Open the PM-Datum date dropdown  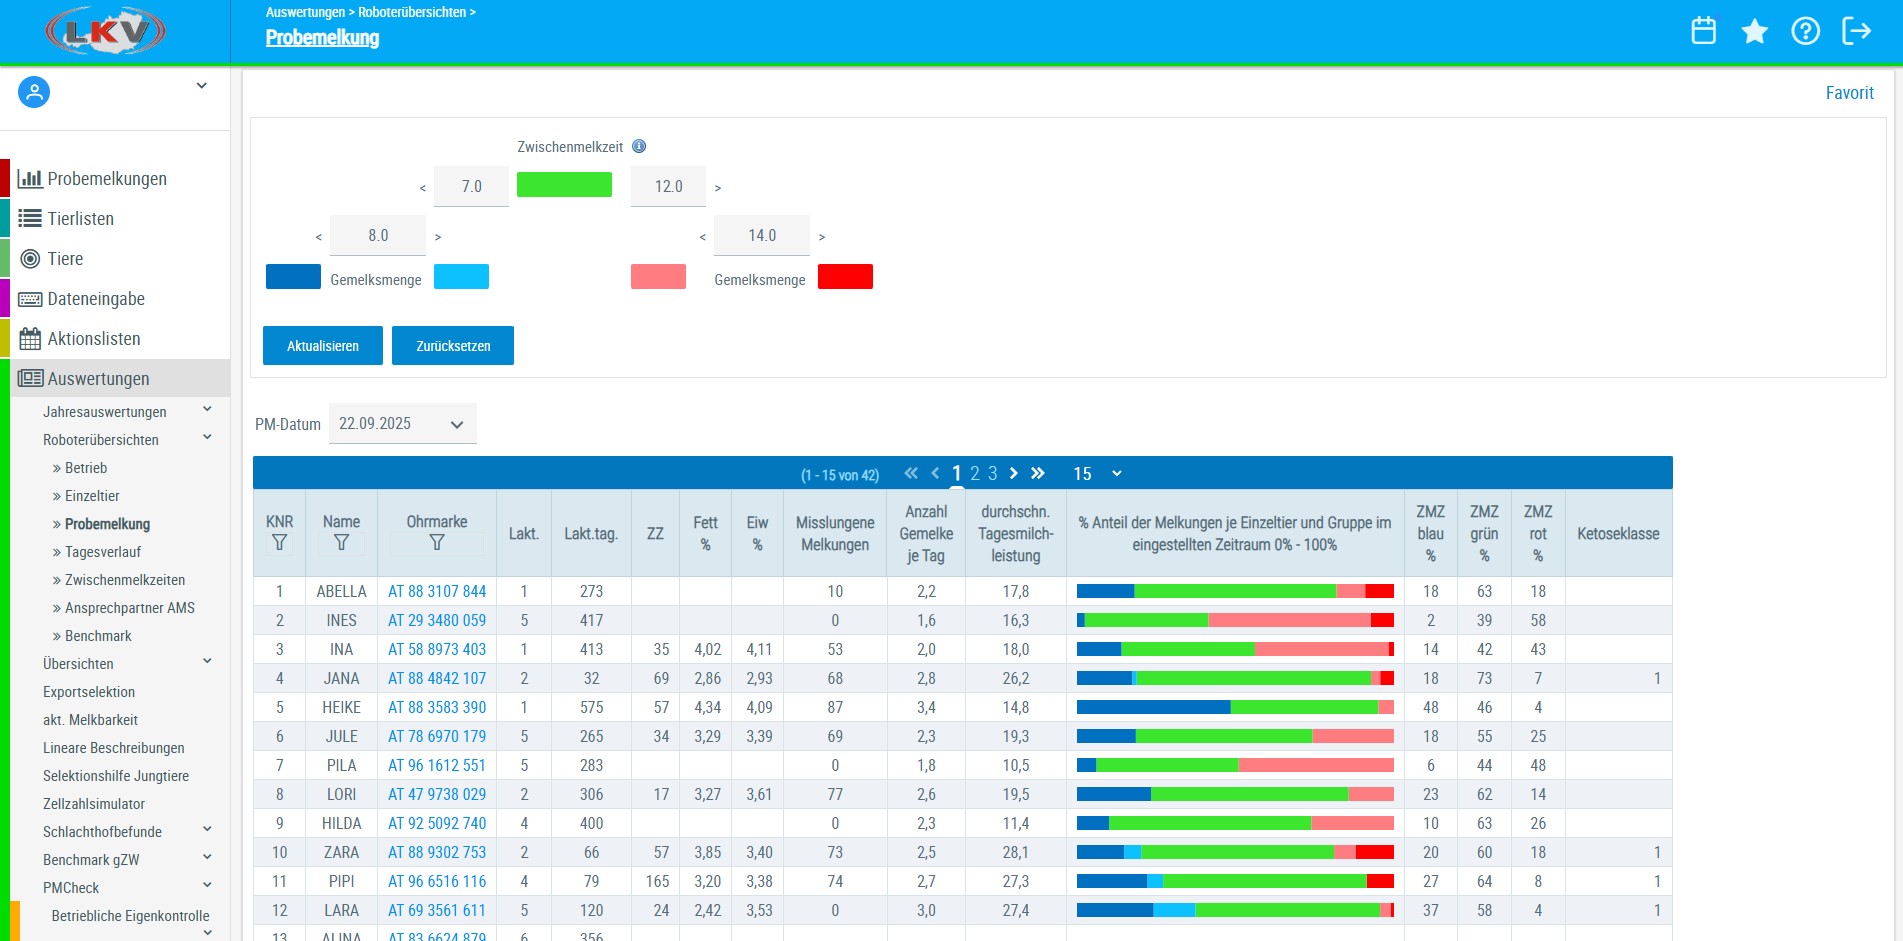pos(402,424)
